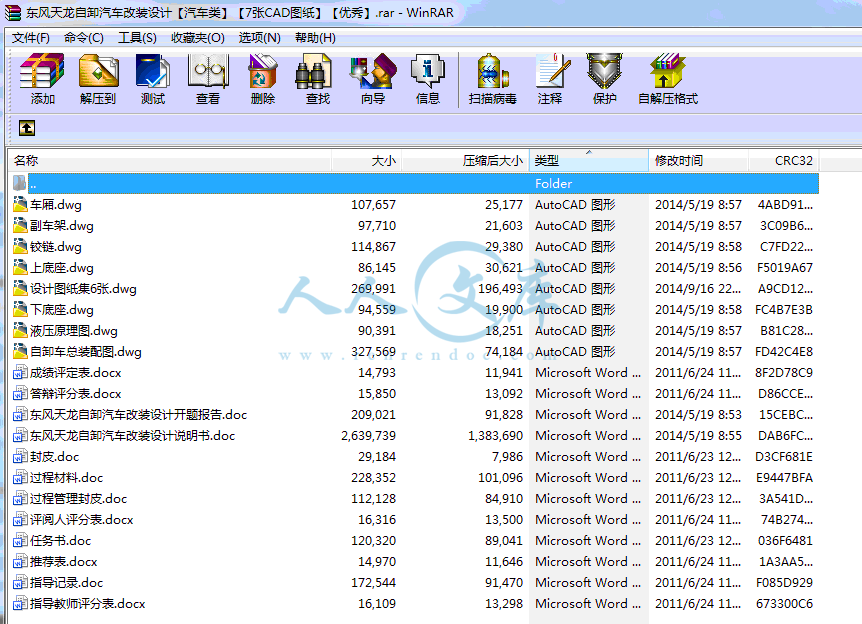Sort by the 大小 column header
The image size is (862, 624).
click(x=366, y=161)
